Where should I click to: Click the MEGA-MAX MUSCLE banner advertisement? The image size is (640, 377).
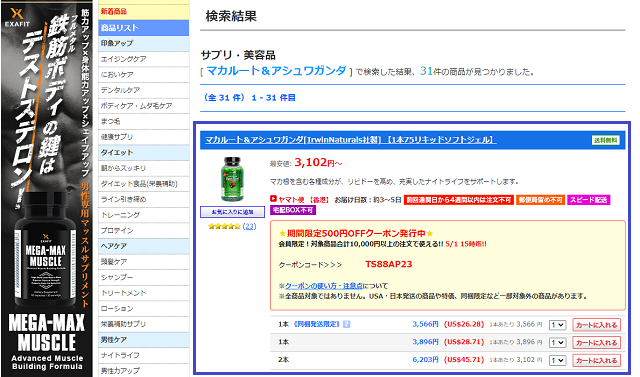pos(47,188)
